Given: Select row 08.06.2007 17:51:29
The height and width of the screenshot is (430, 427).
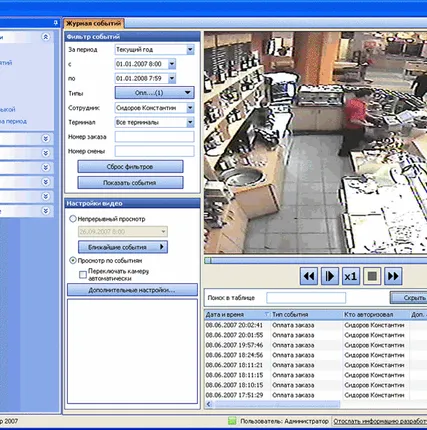Looking at the screenshot, I should [x=315, y=395].
